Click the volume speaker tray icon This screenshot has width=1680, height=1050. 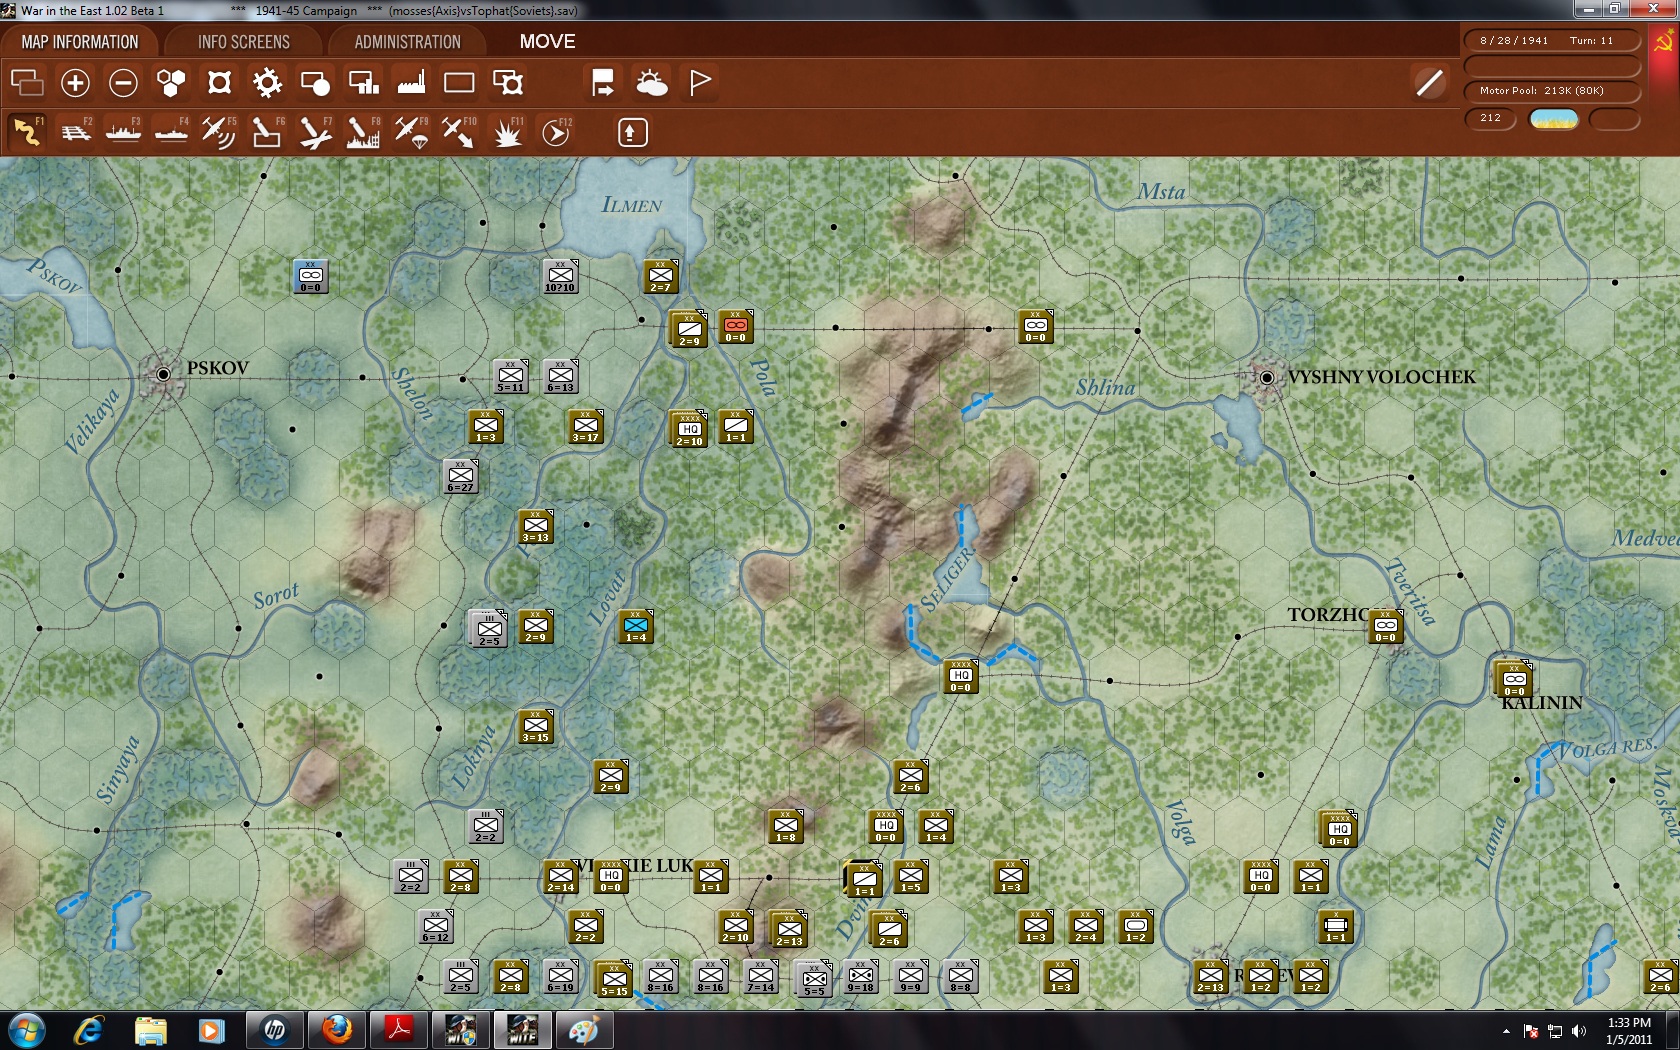(1579, 1031)
